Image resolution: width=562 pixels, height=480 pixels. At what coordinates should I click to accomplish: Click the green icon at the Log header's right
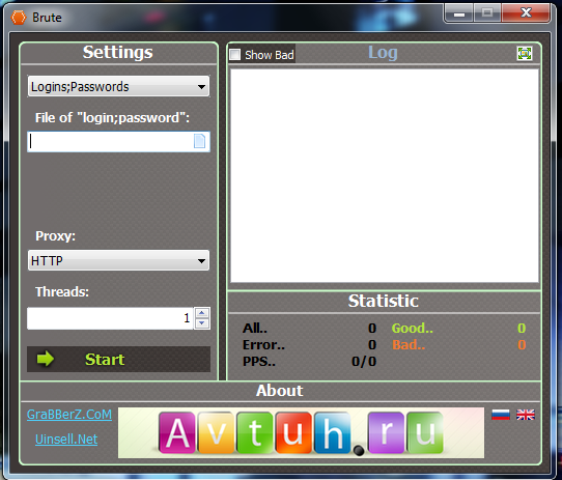[524, 53]
